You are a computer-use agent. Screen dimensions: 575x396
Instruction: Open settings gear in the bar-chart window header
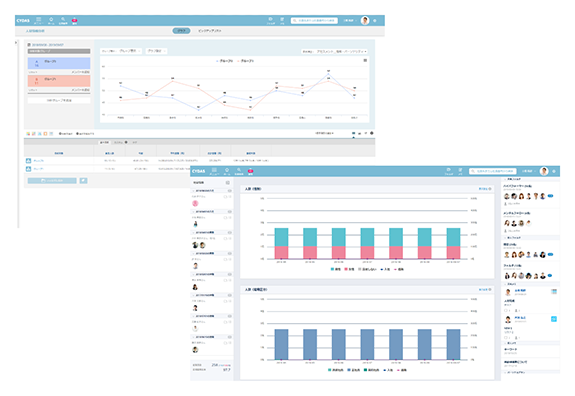554,171
